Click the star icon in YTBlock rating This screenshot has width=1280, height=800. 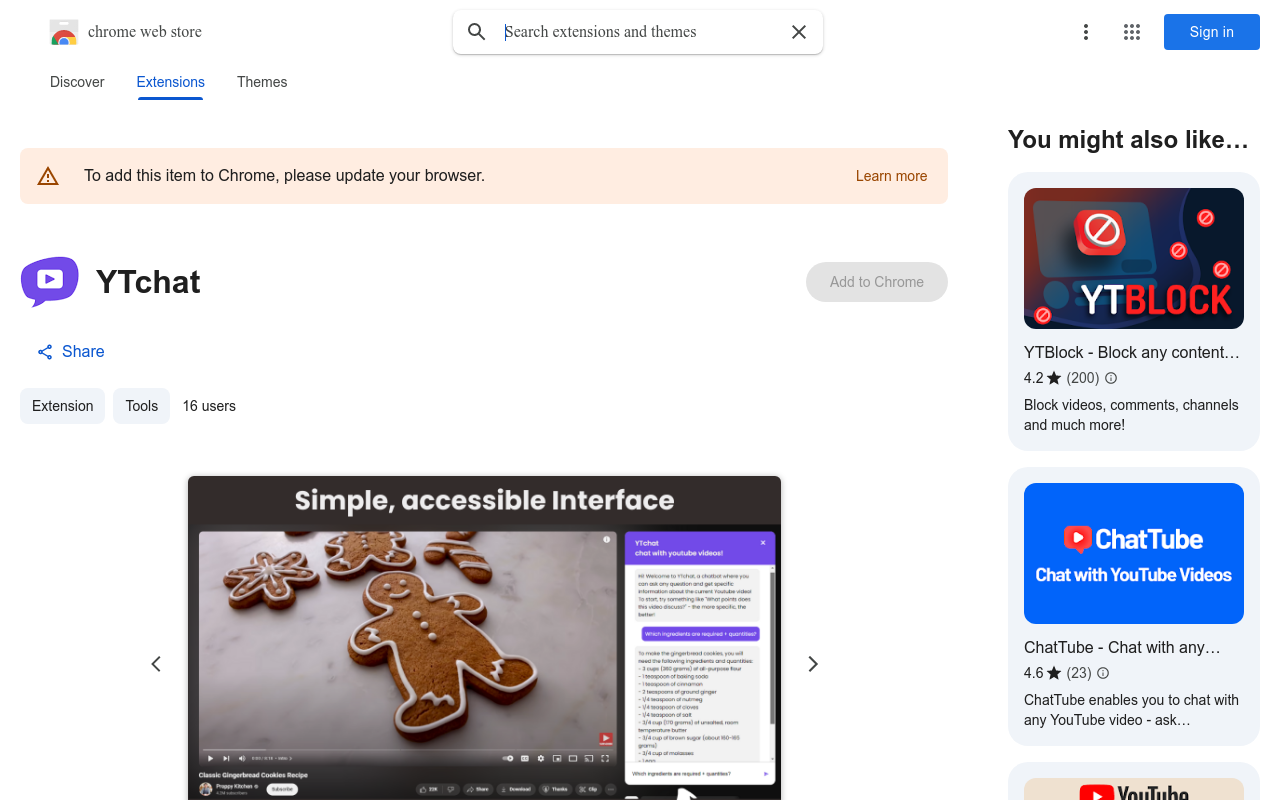pos(1054,378)
